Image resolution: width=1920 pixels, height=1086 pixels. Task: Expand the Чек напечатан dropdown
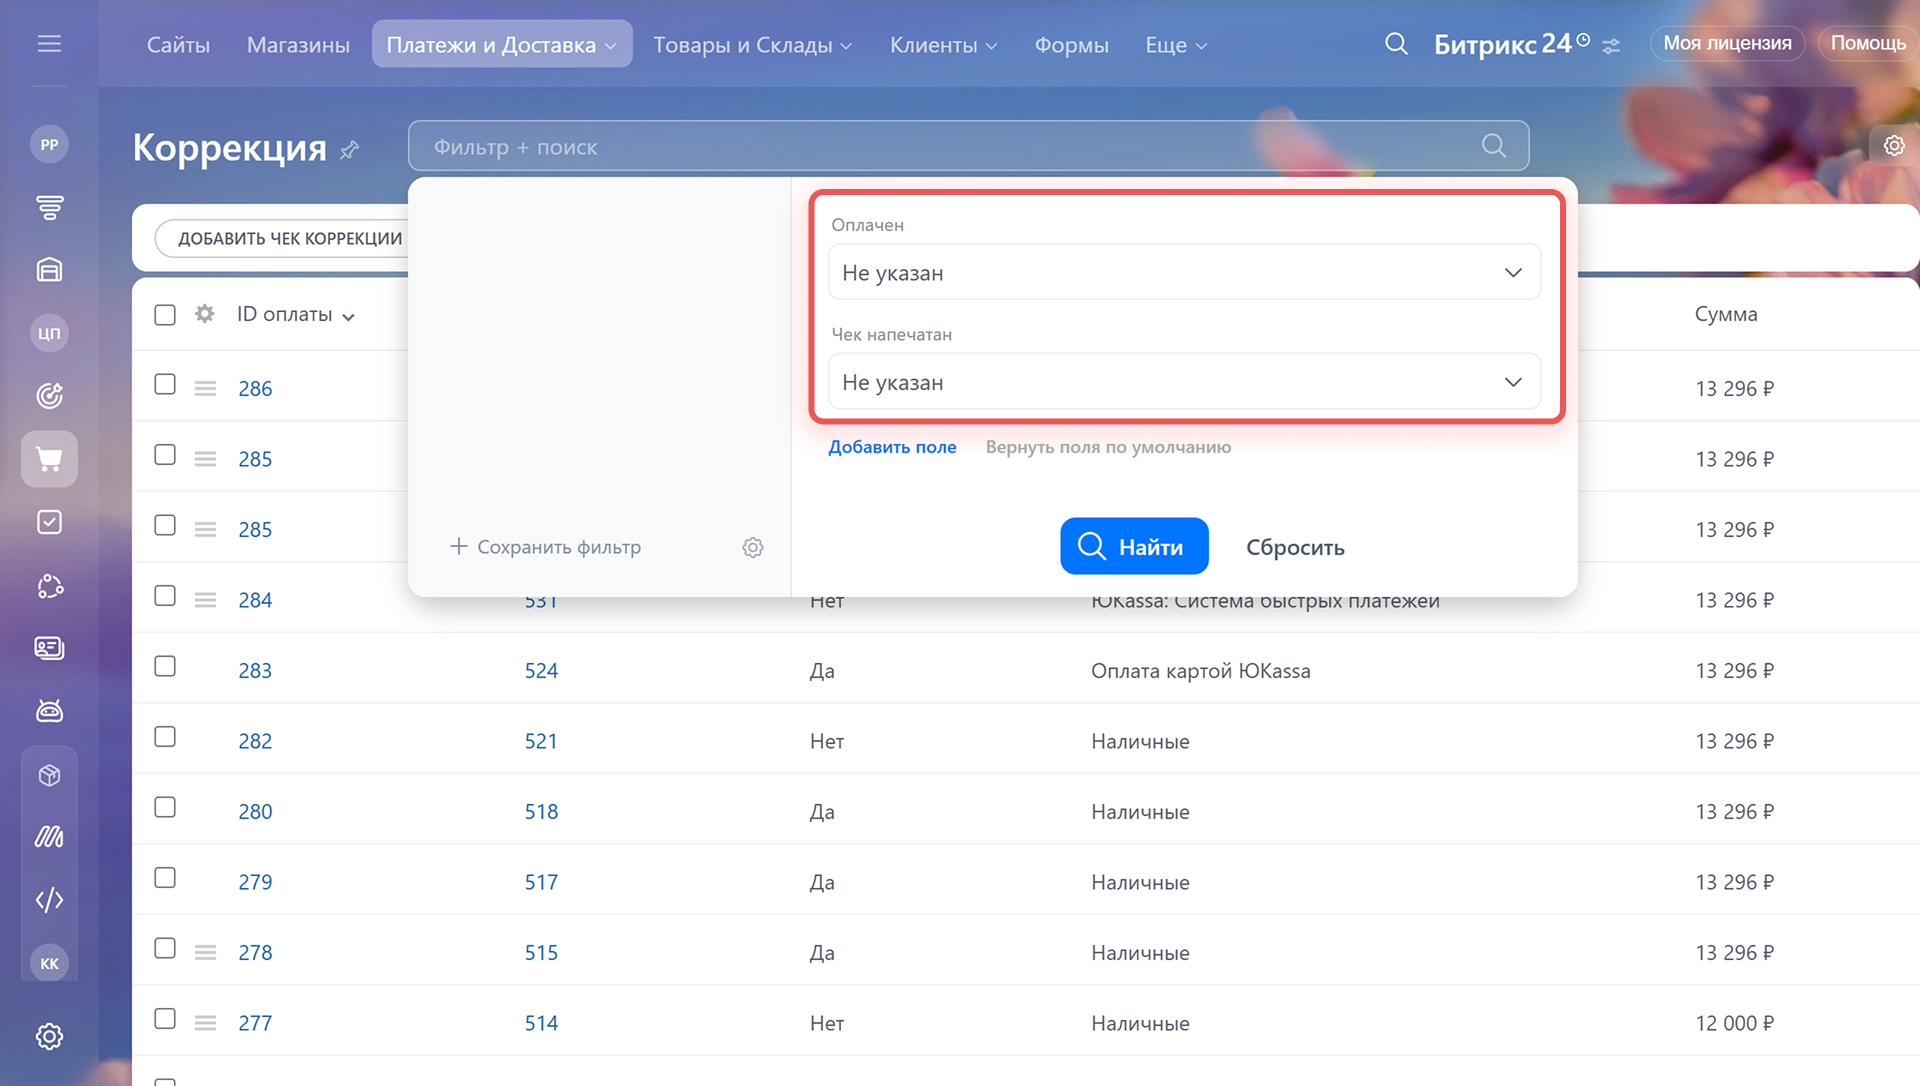[1184, 382]
